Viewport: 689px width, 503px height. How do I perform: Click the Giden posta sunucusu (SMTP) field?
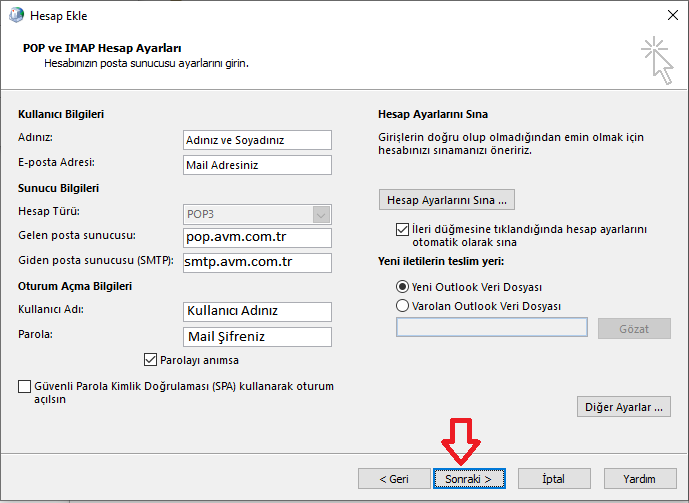257,262
